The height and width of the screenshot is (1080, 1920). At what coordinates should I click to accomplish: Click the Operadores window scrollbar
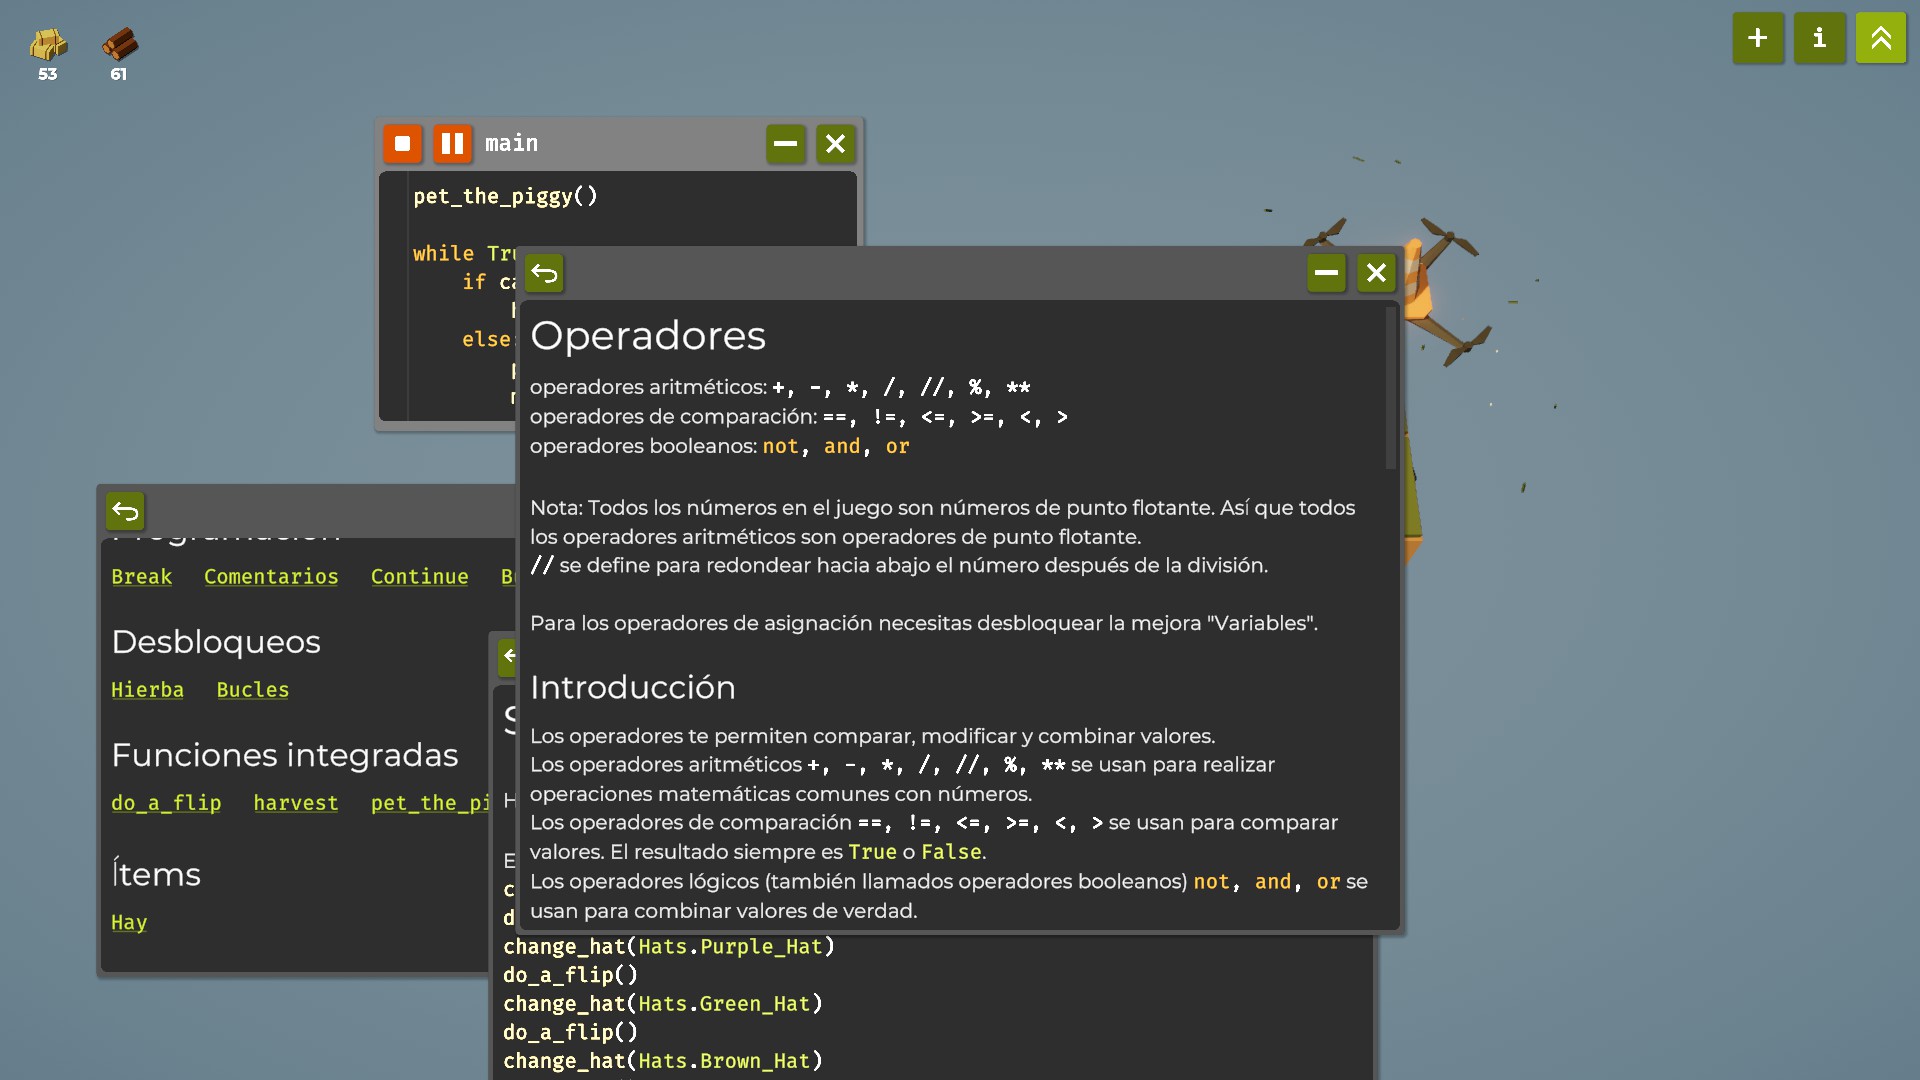coord(1390,390)
